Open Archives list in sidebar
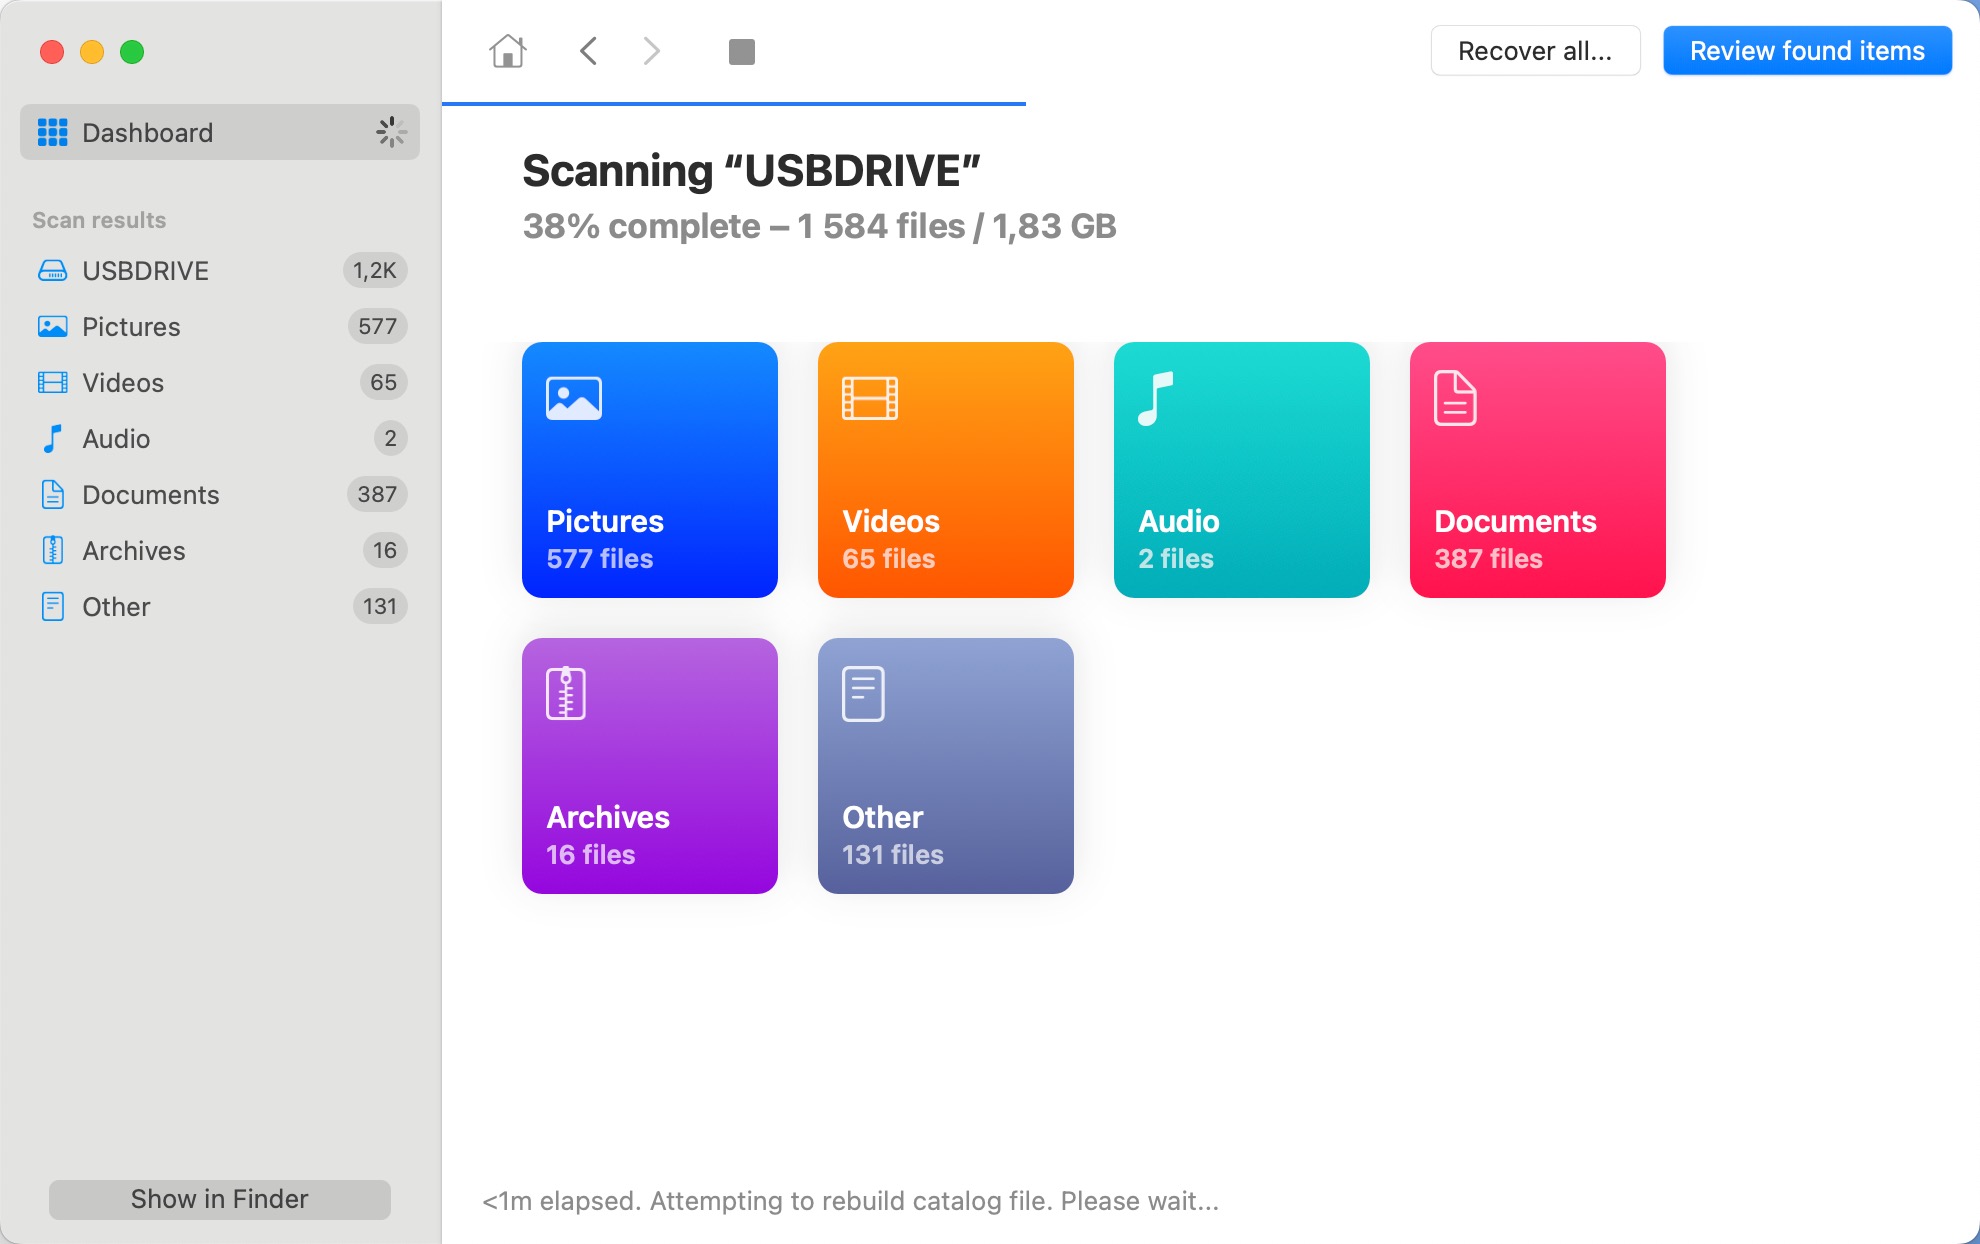 [x=220, y=551]
